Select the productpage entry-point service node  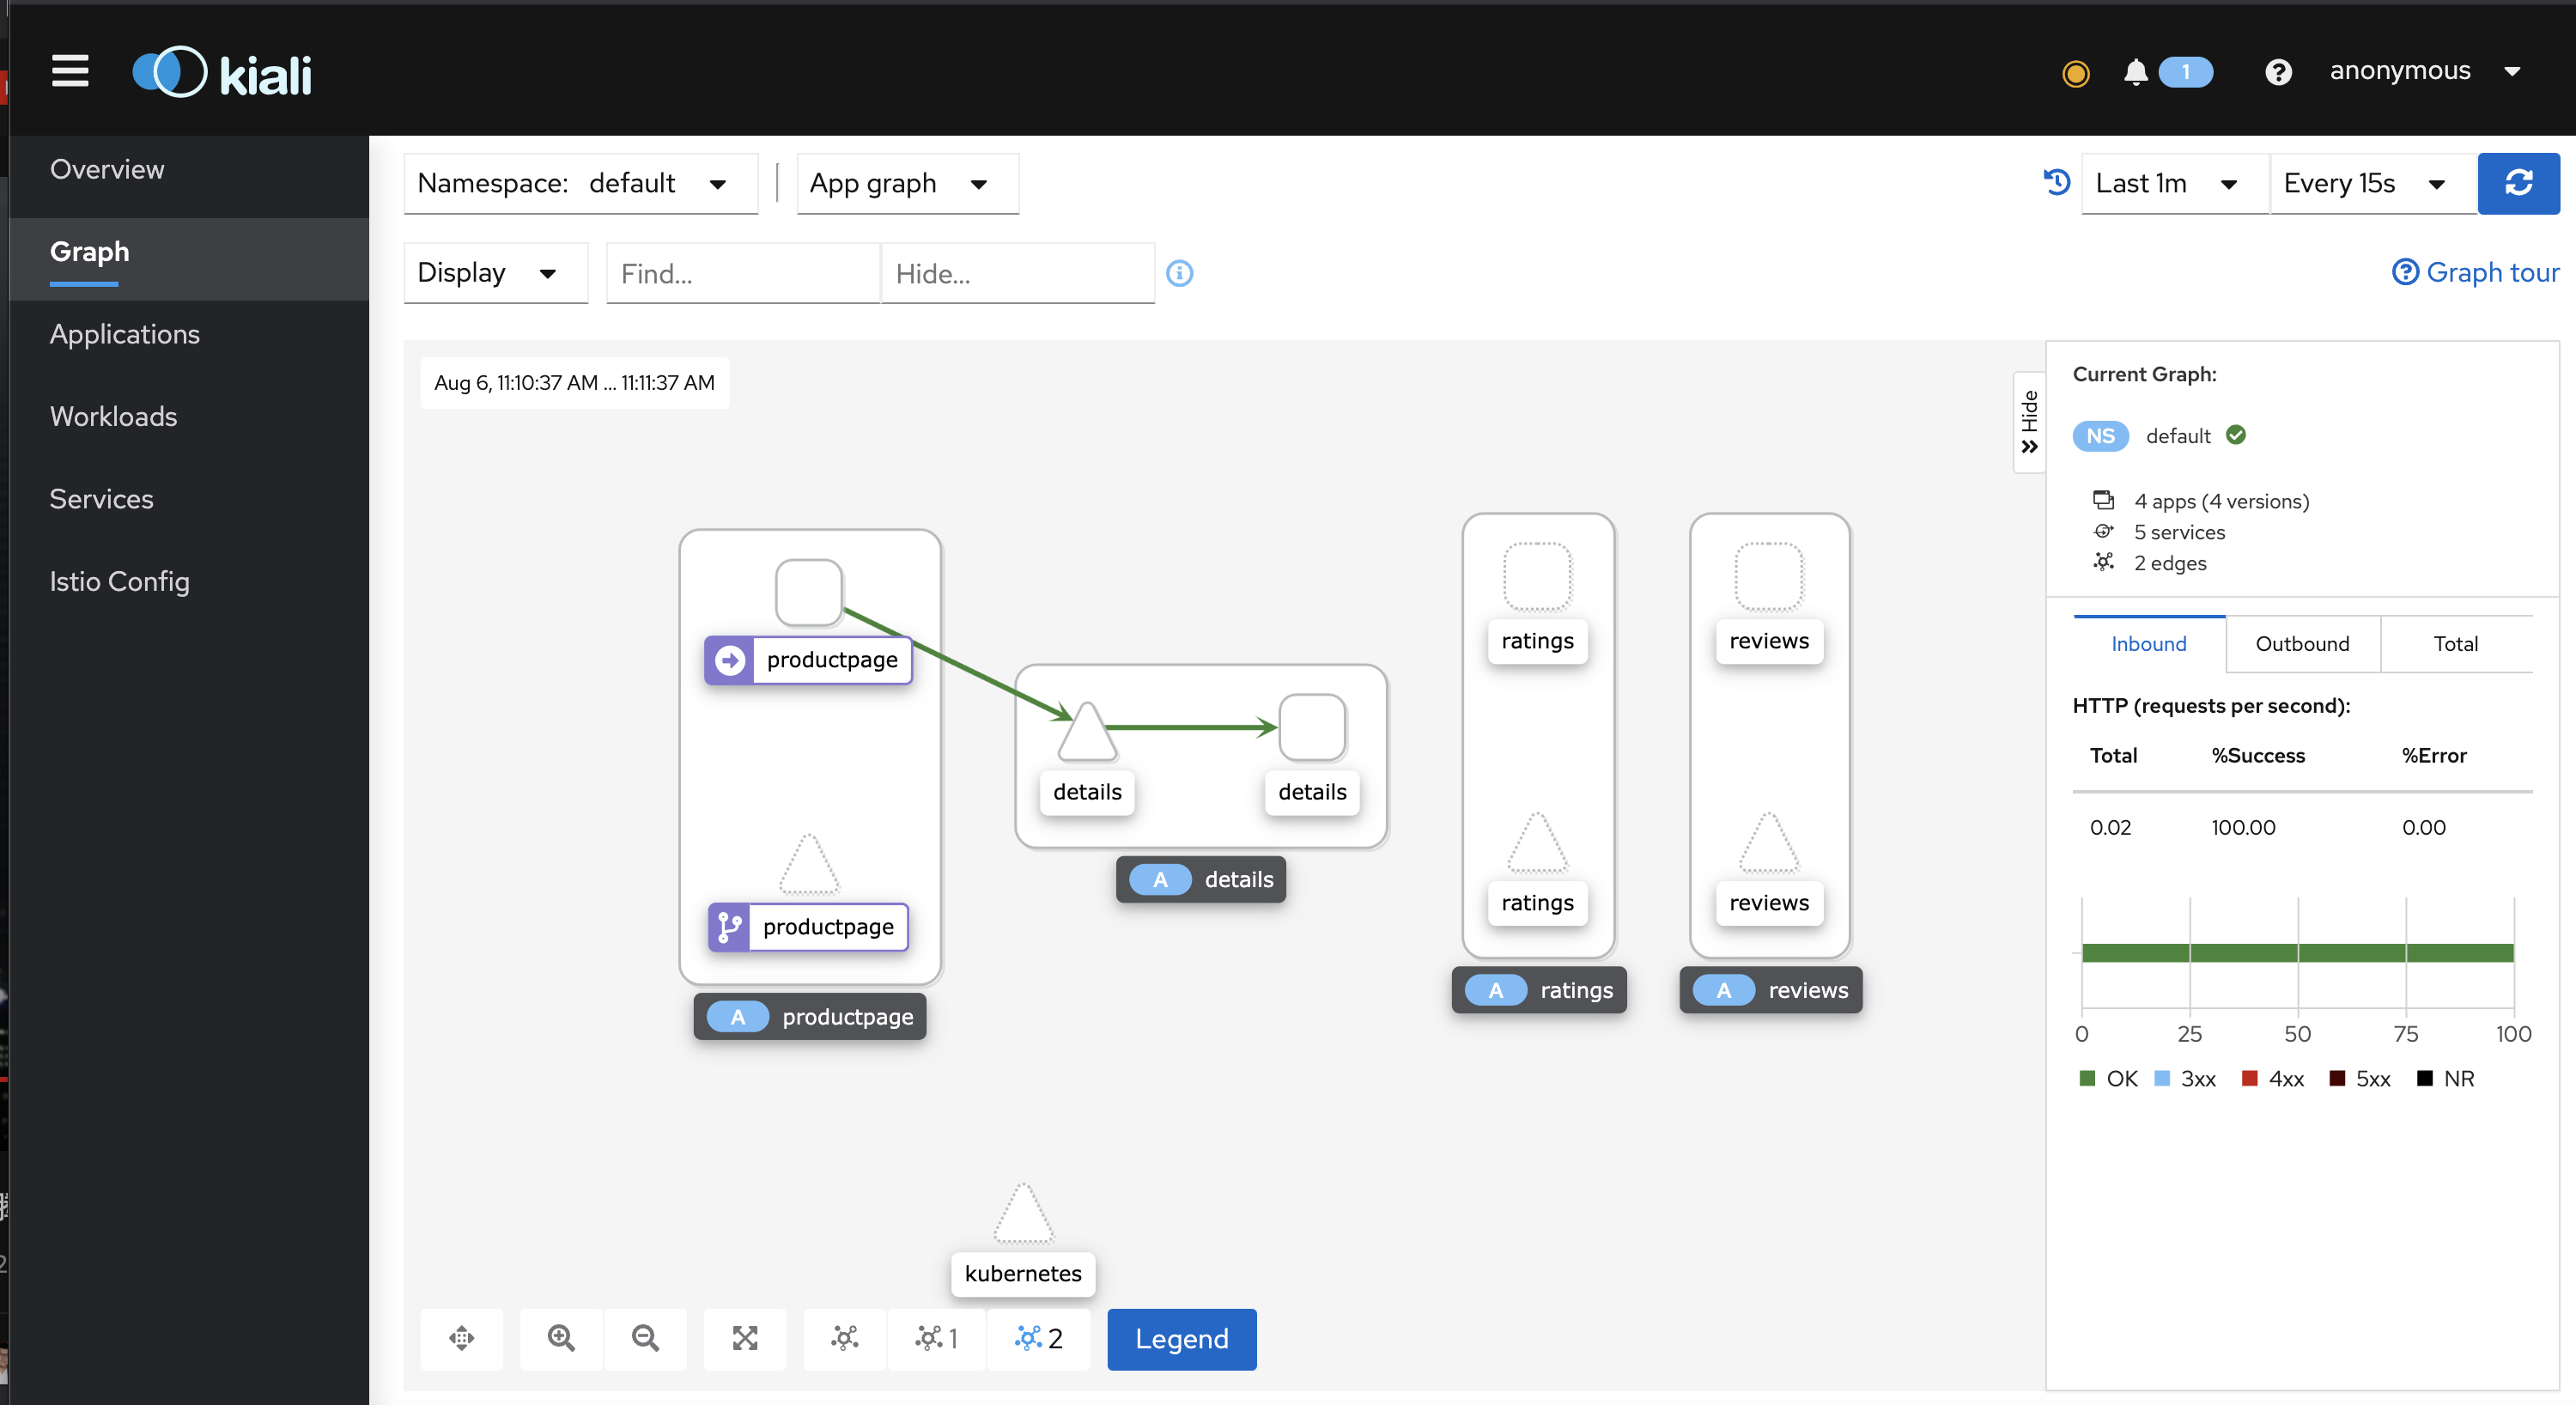[x=809, y=592]
